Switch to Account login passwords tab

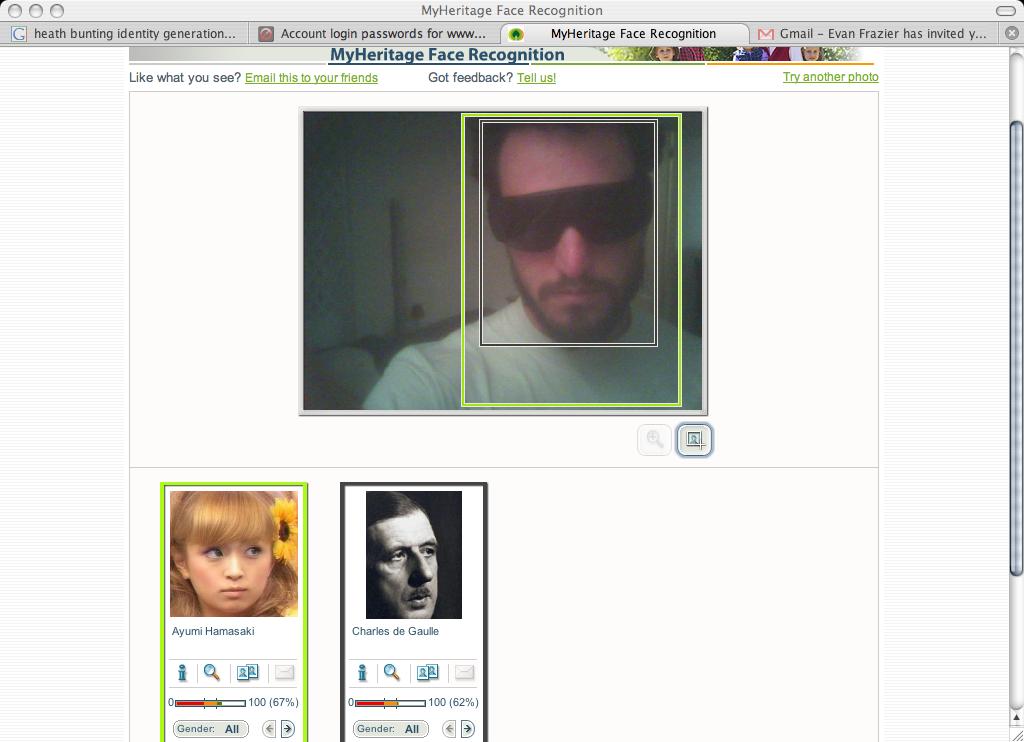tap(374, 33)
